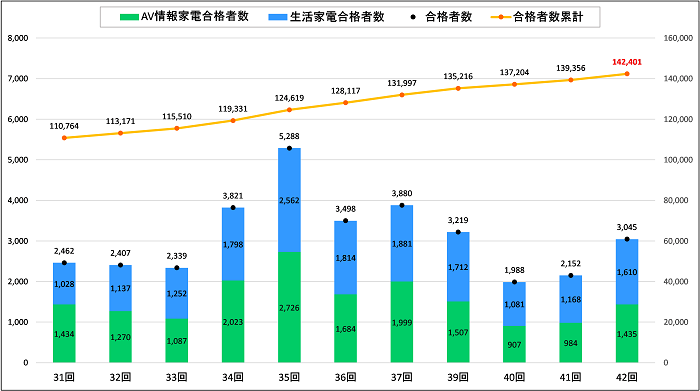Click the orange line marker above 31回

(x=64, y=138)
